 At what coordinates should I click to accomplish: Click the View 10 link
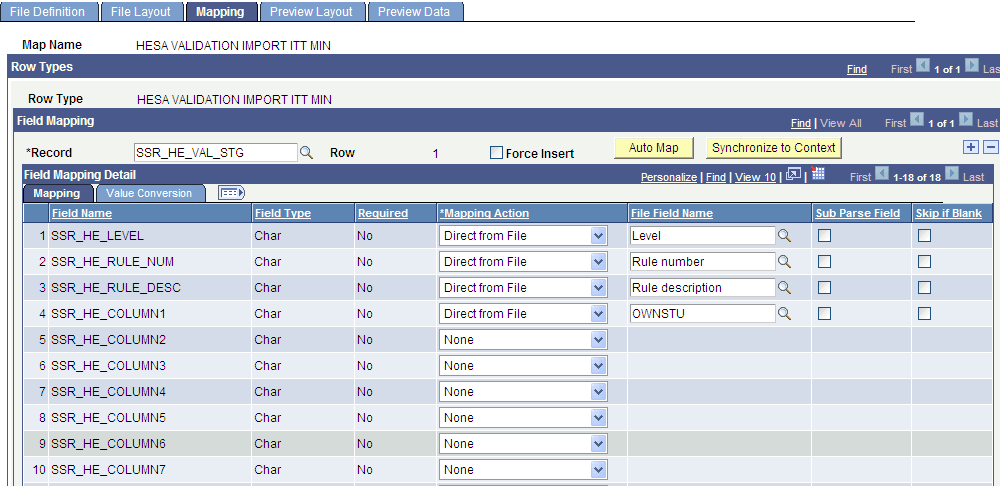coord(756,177)
